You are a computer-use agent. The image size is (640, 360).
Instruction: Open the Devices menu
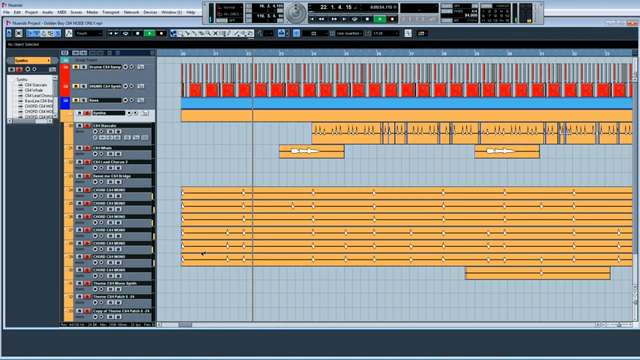(150, 12)
